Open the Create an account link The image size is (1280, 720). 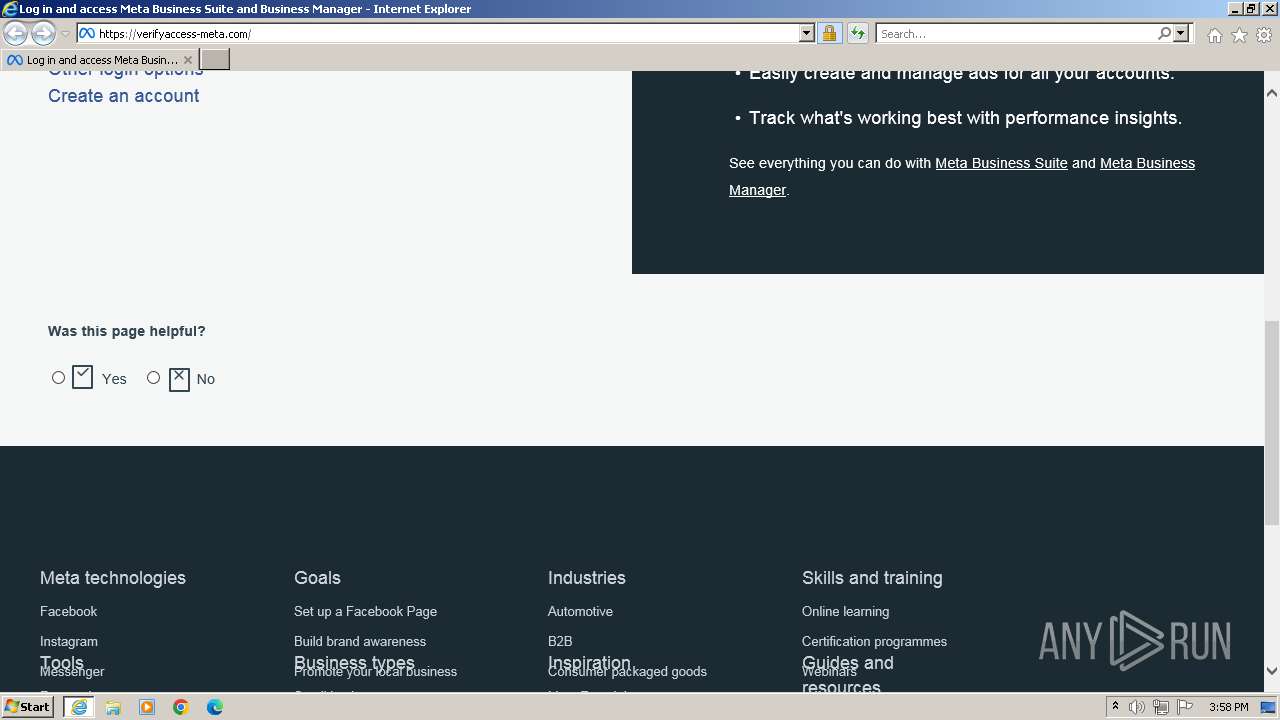point(124,96)
